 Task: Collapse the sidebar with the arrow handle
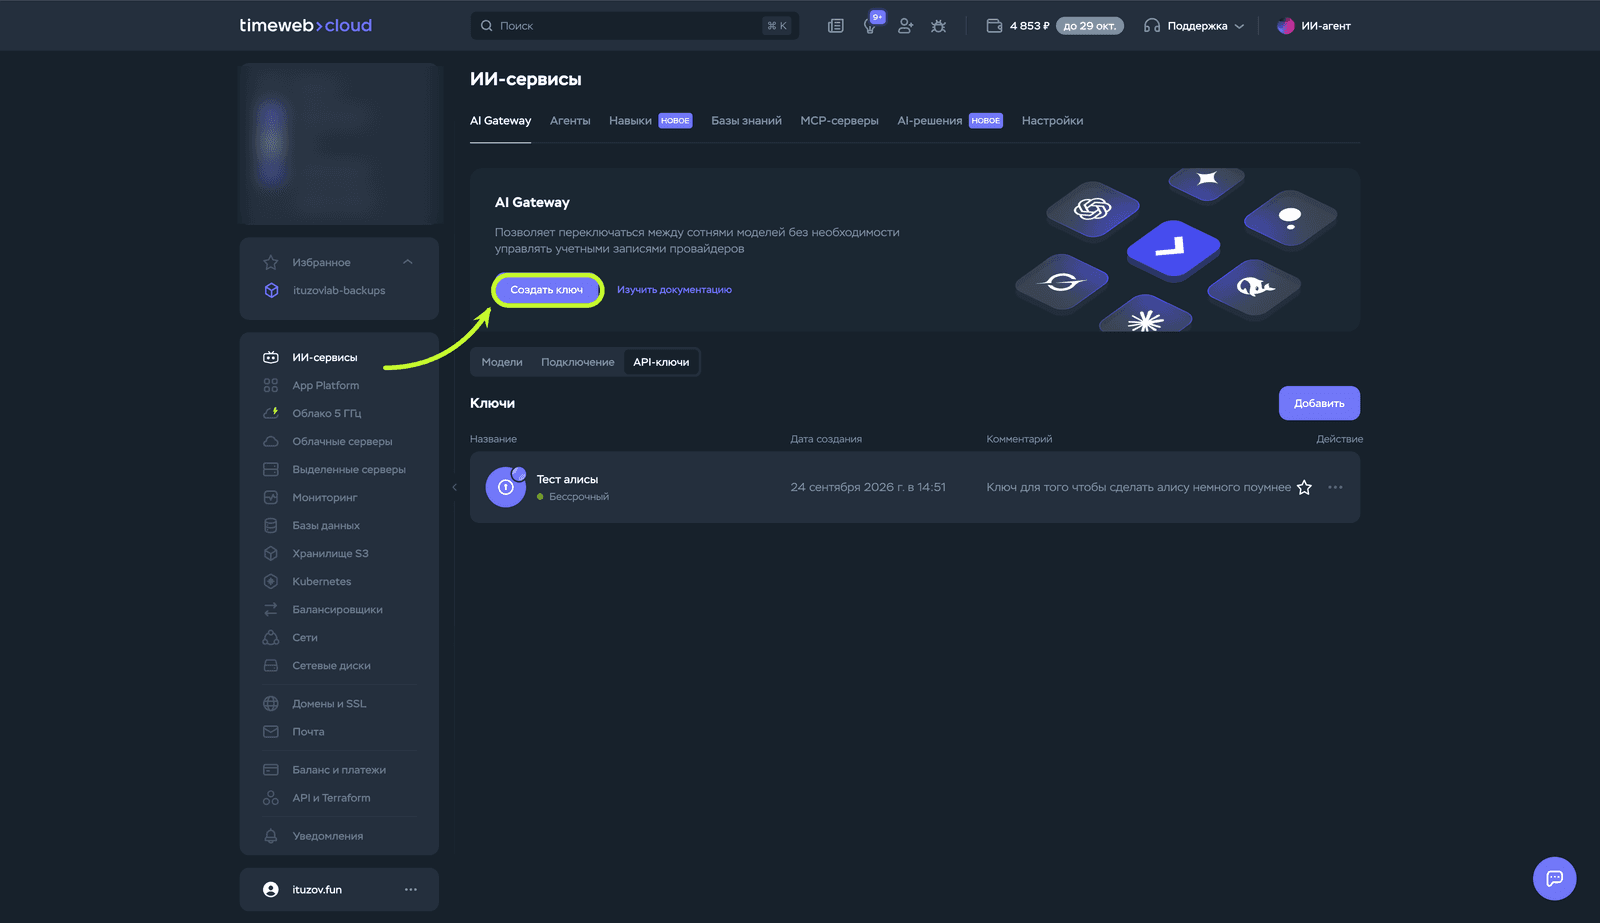(454, 487)
